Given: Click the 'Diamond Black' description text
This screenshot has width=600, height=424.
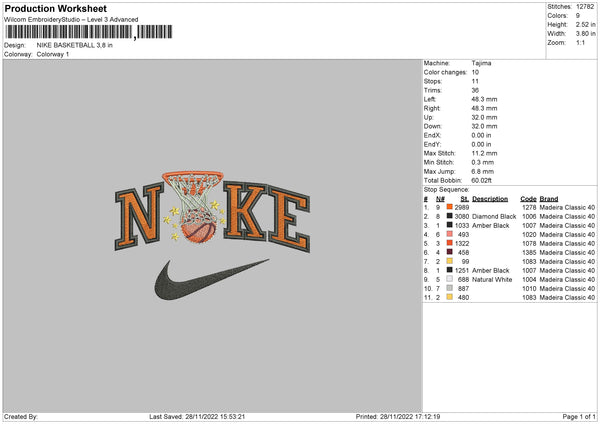Looking at the screenshot, I should tap(494, 217).
